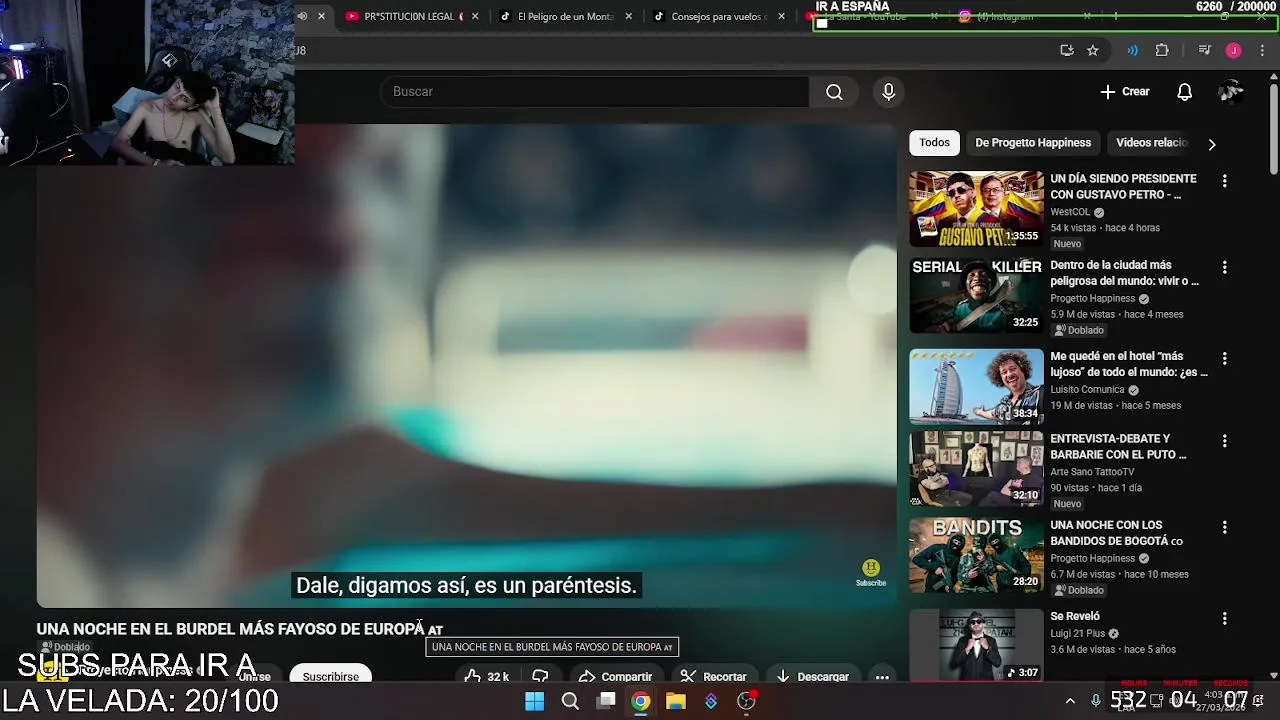Open Chrome media control icon
Image resolution: width=1280 pixels, height=720 pixels.
click(1205, 50)
